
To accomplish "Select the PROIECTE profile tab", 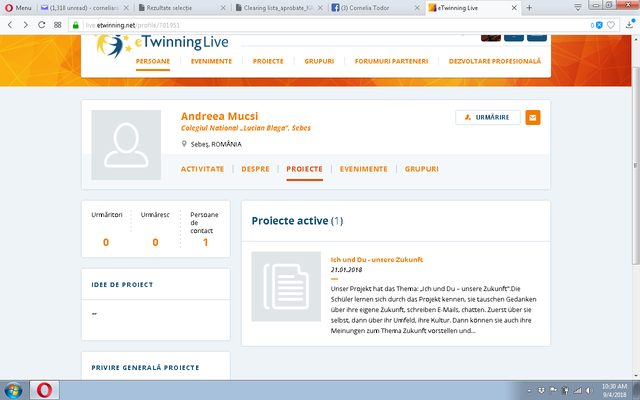I will [304, 169].
